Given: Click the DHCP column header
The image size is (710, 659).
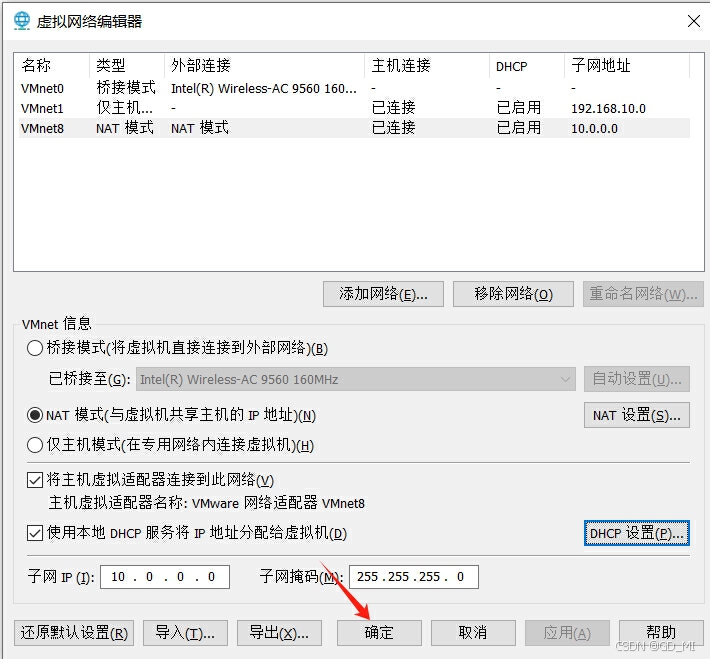Looking at the screenshot, I should pyautogui.click(x=528, y=66).
